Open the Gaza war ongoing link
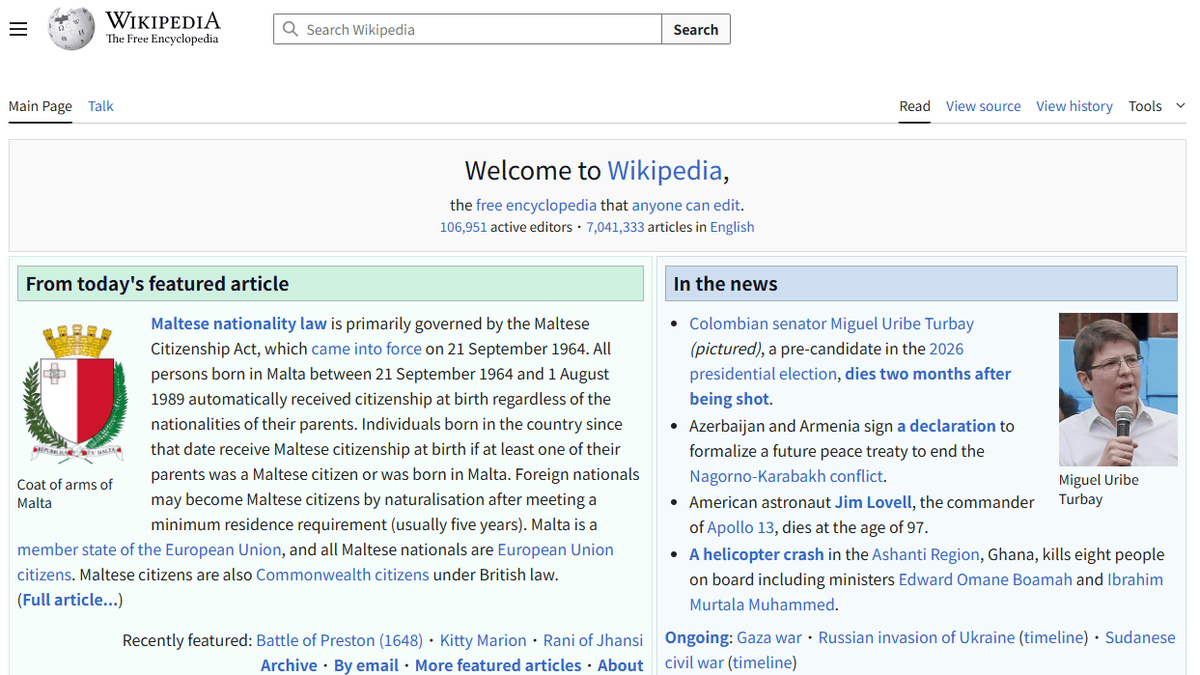The width and height of the screenshot is (1200, 675). tap(769, 637)
